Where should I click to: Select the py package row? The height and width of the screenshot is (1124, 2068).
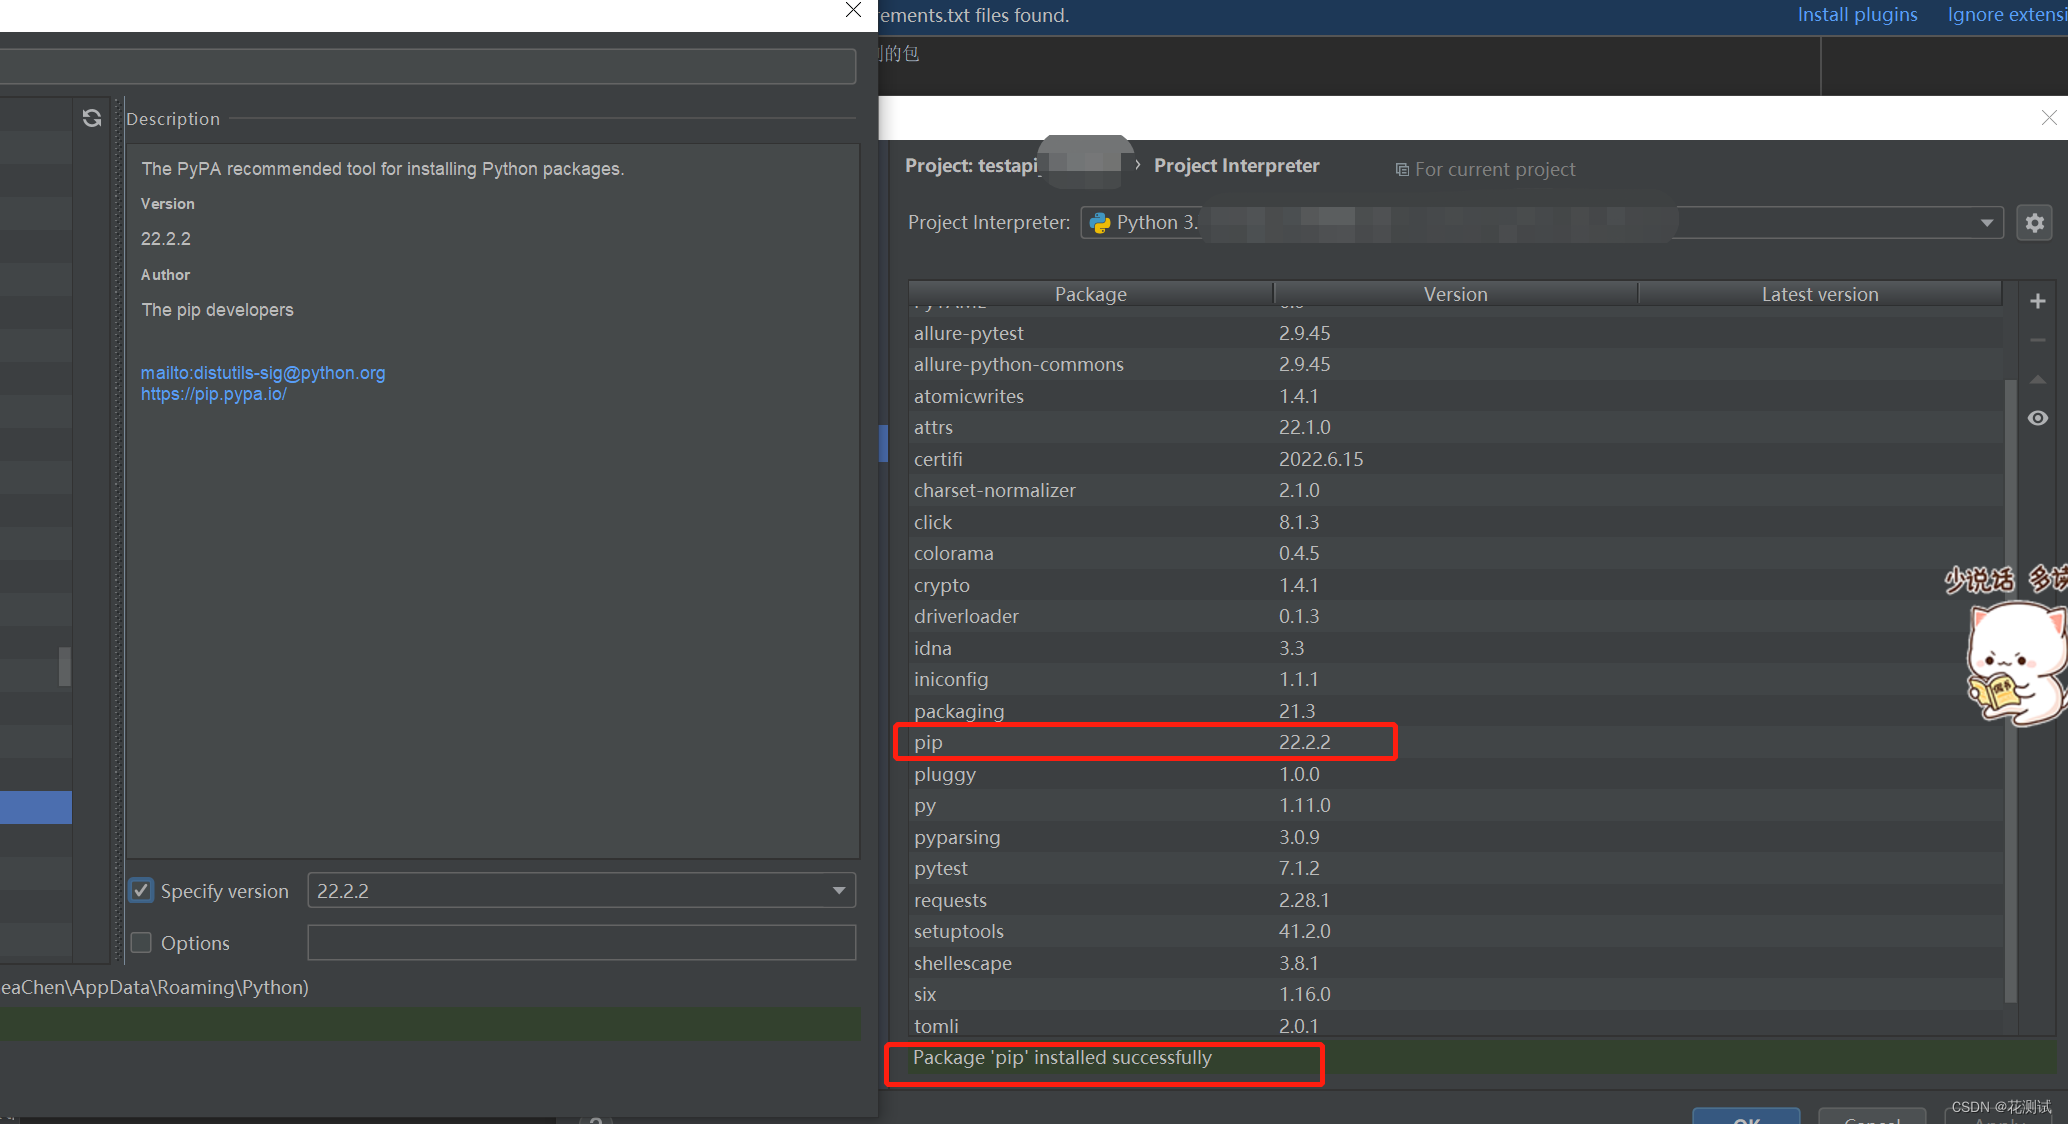[1456, 805]
